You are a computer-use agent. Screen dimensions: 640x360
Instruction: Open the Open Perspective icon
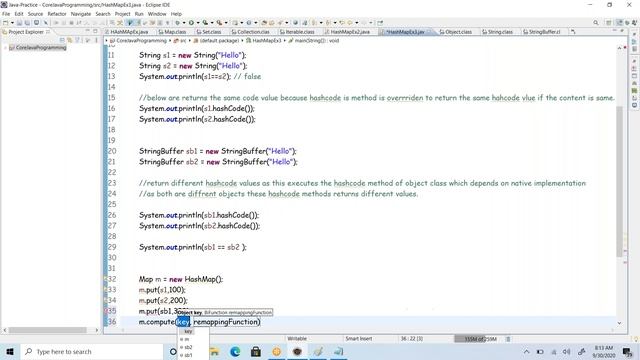coord(609,23)
